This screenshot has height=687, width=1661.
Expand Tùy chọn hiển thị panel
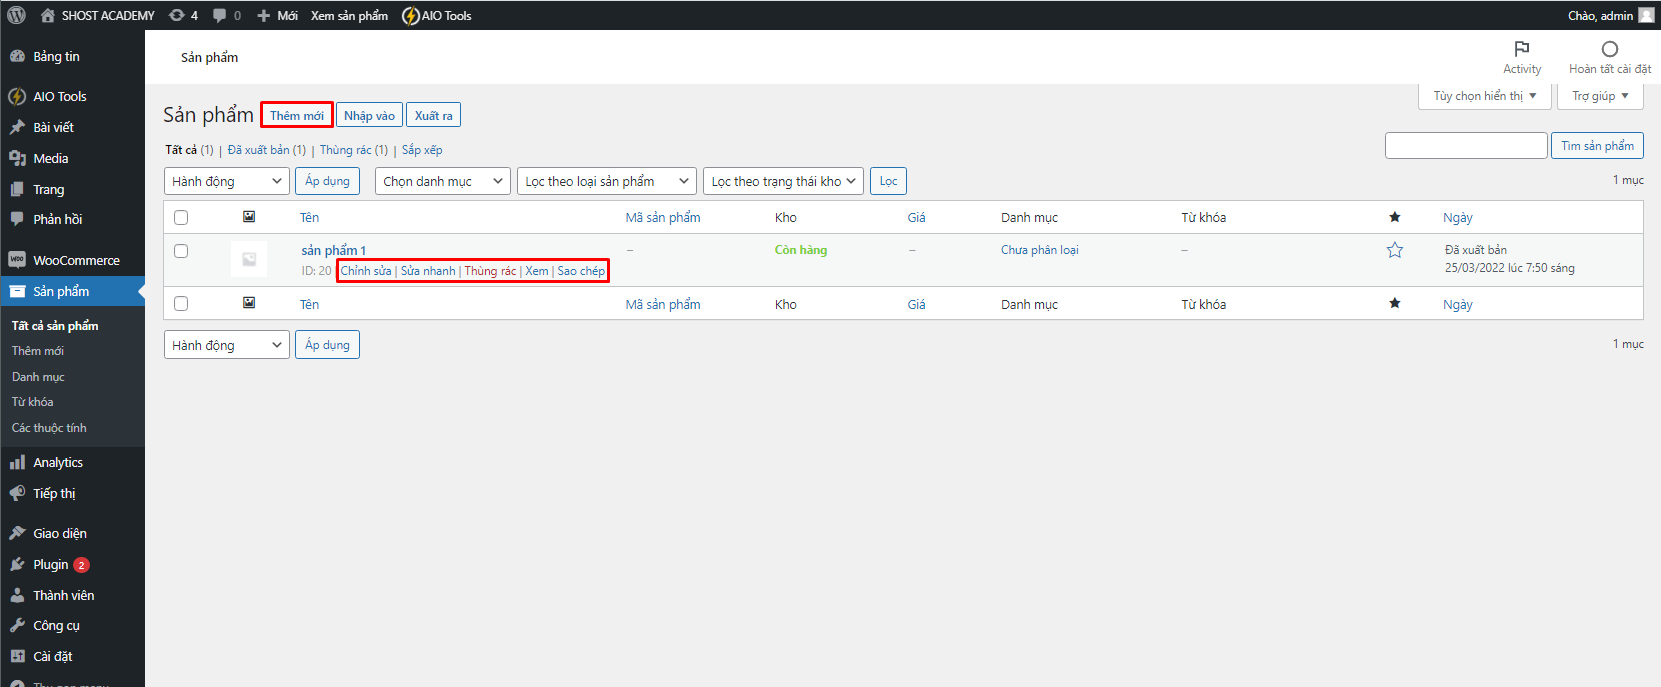click(x=1485, y=96)
